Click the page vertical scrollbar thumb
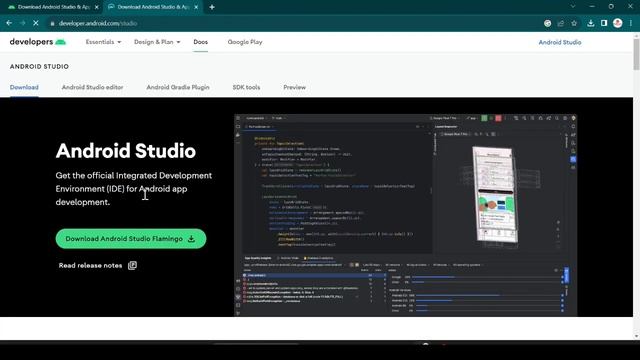The height and width of the screenshot is (360, 640). coord(636,54)
